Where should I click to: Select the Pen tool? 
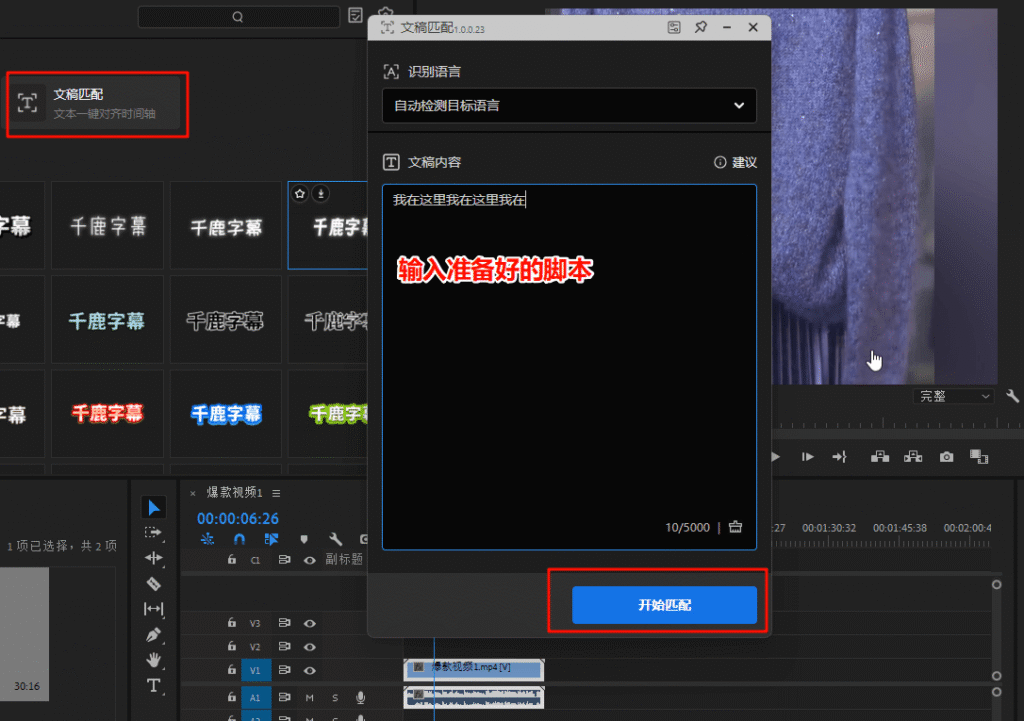click(x=153, y=634)
